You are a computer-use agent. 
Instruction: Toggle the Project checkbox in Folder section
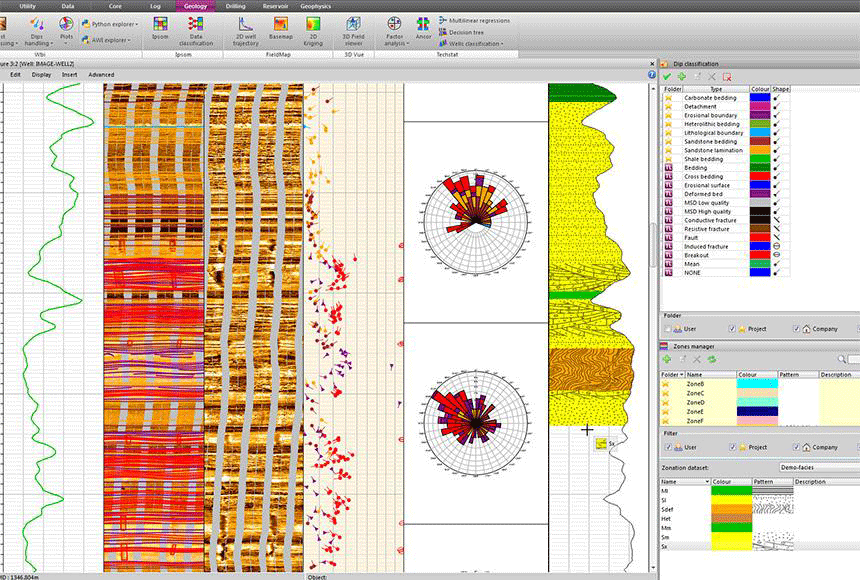pos(732,329)
